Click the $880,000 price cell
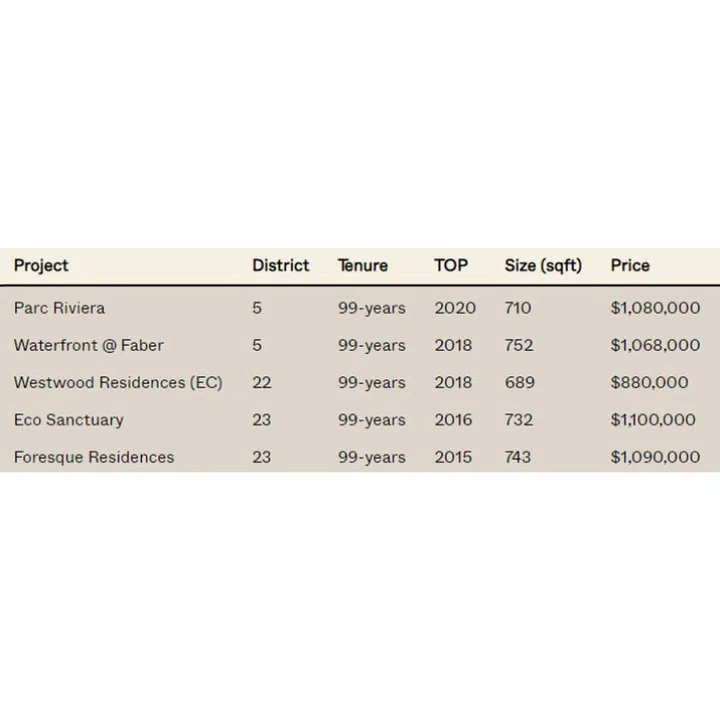Screen dimensions: 720x720 [649, 382]
